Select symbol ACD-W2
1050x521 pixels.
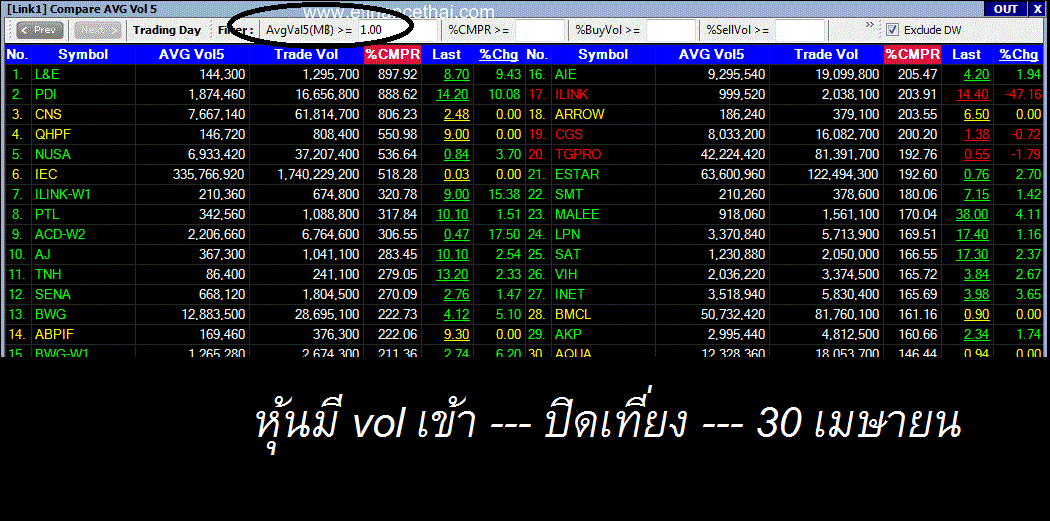[x=60, y=234]
